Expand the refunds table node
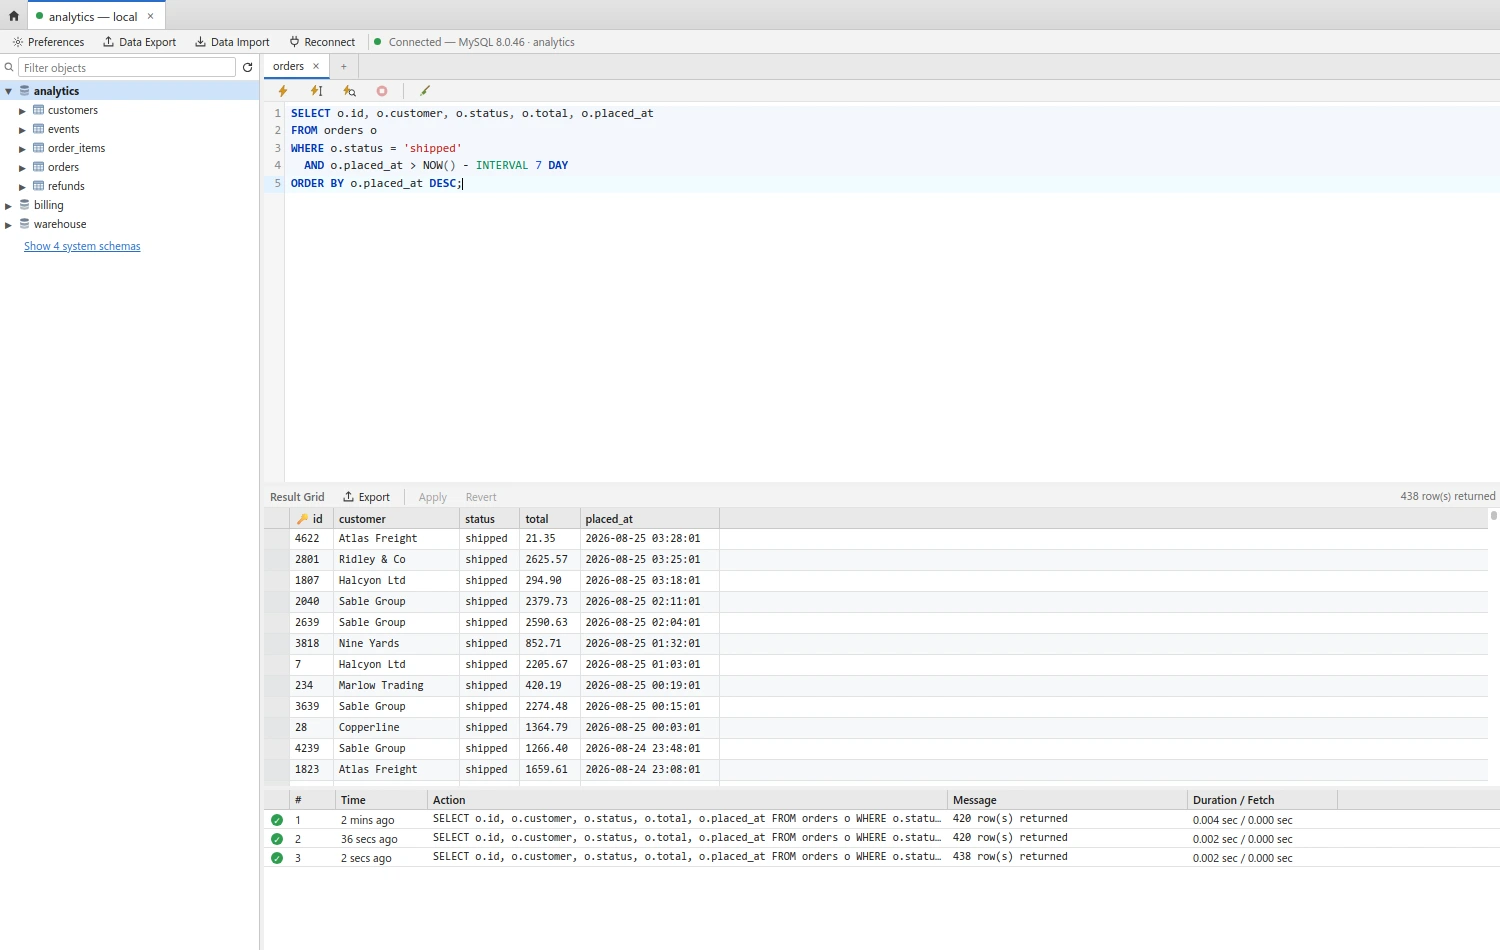Viewport: 1500px width, 950px height. coord(22,187)
